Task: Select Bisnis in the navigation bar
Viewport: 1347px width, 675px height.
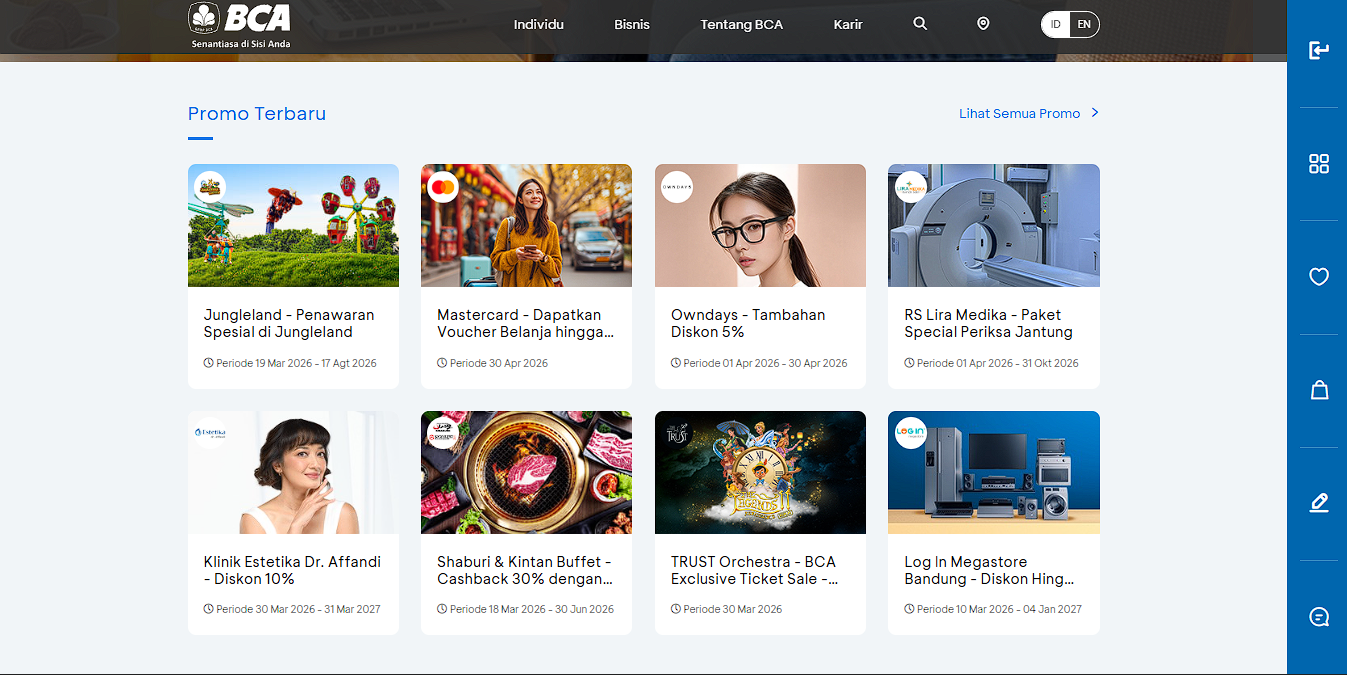Action: click(631, 24)
